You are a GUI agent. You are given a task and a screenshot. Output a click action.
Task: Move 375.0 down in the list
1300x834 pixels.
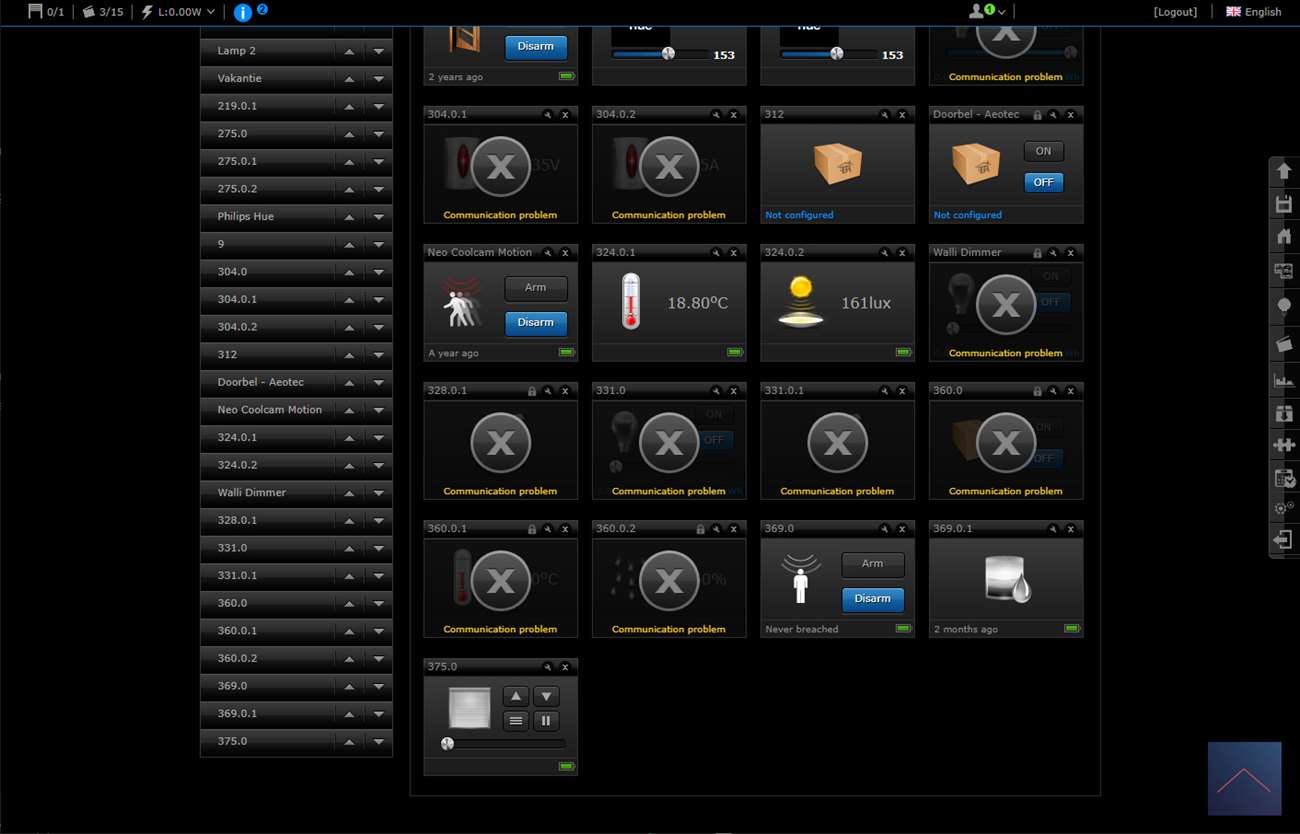(378, 742)
